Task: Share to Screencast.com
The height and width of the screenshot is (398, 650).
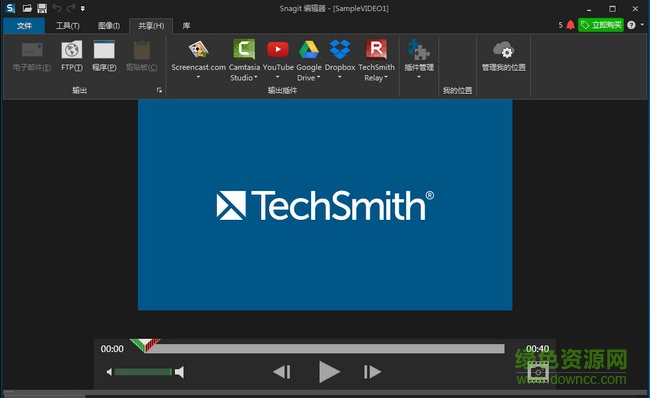Action: pos(199,56)
